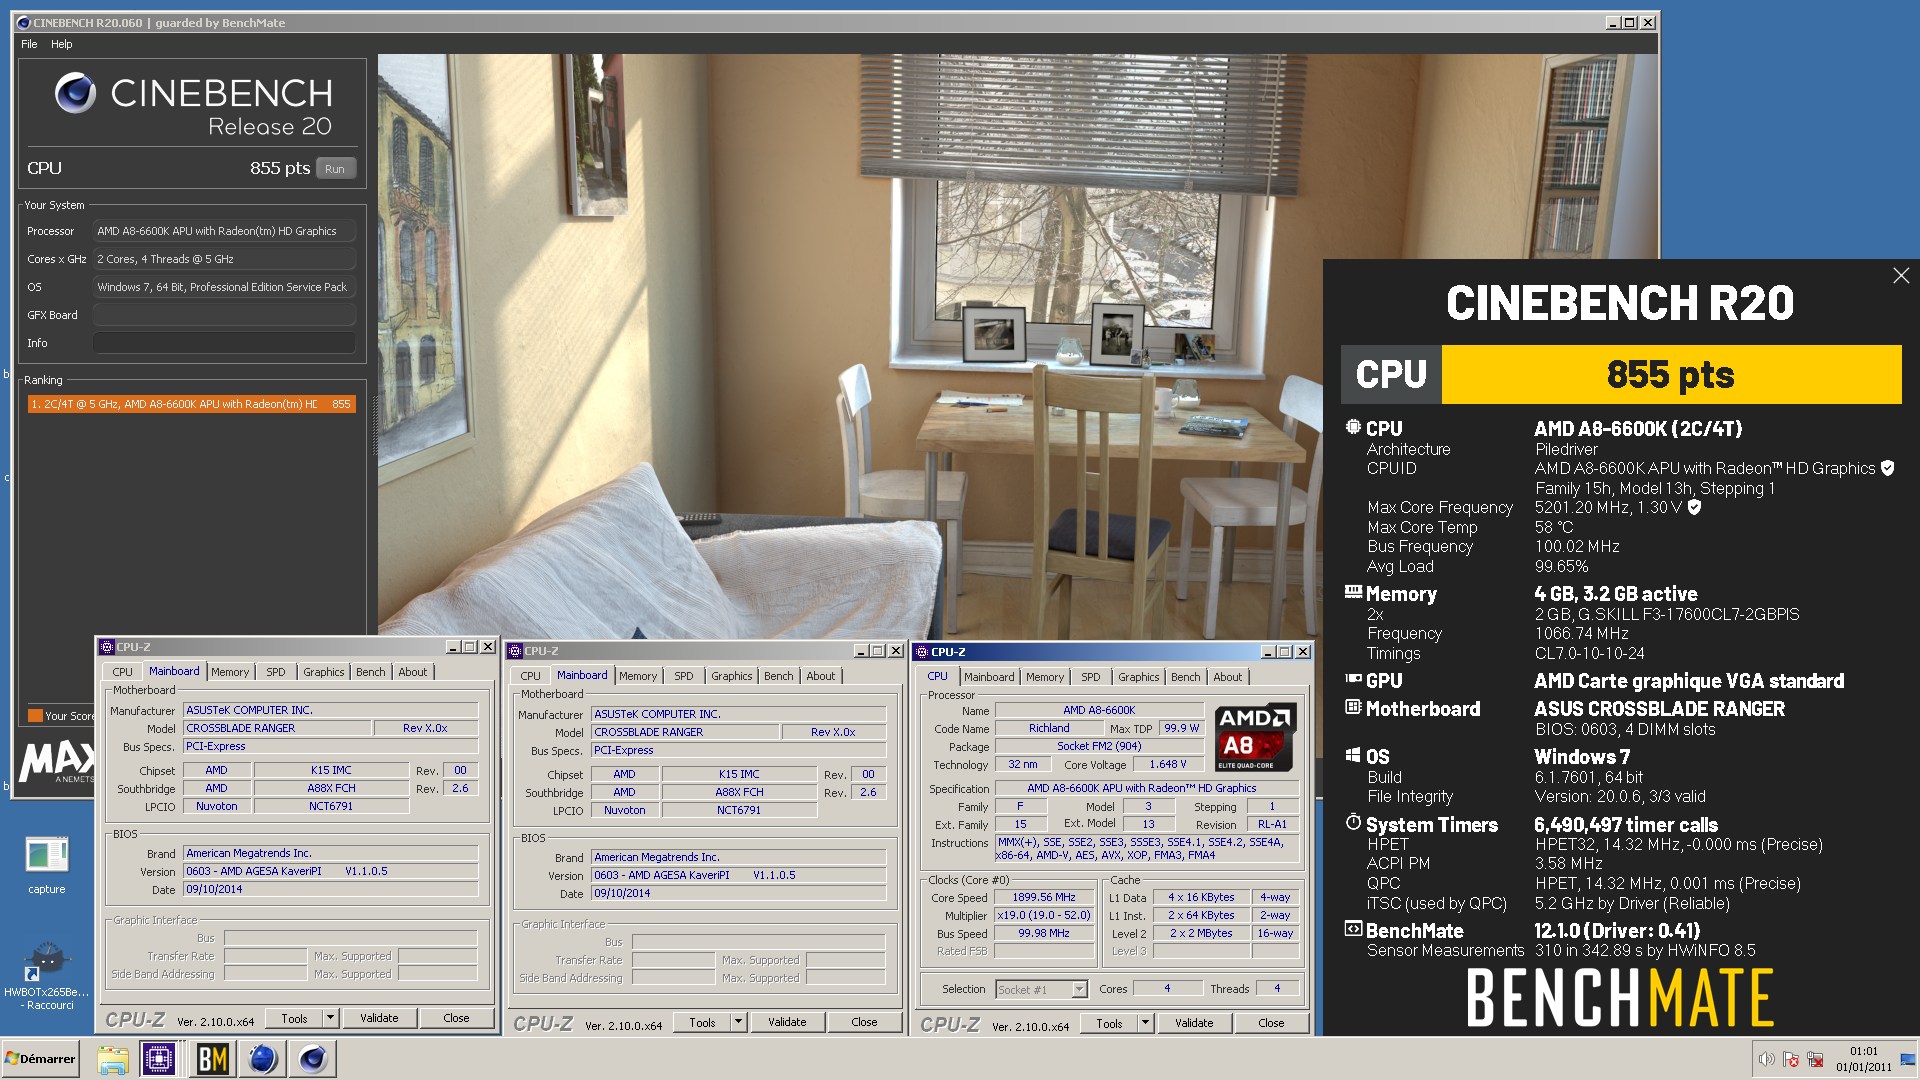Open the BenchMate BM taskbar icon
Image resolution: width=1920 pixels, height=1080 pixels.
pyautogui.click(x=211, y=1059)
